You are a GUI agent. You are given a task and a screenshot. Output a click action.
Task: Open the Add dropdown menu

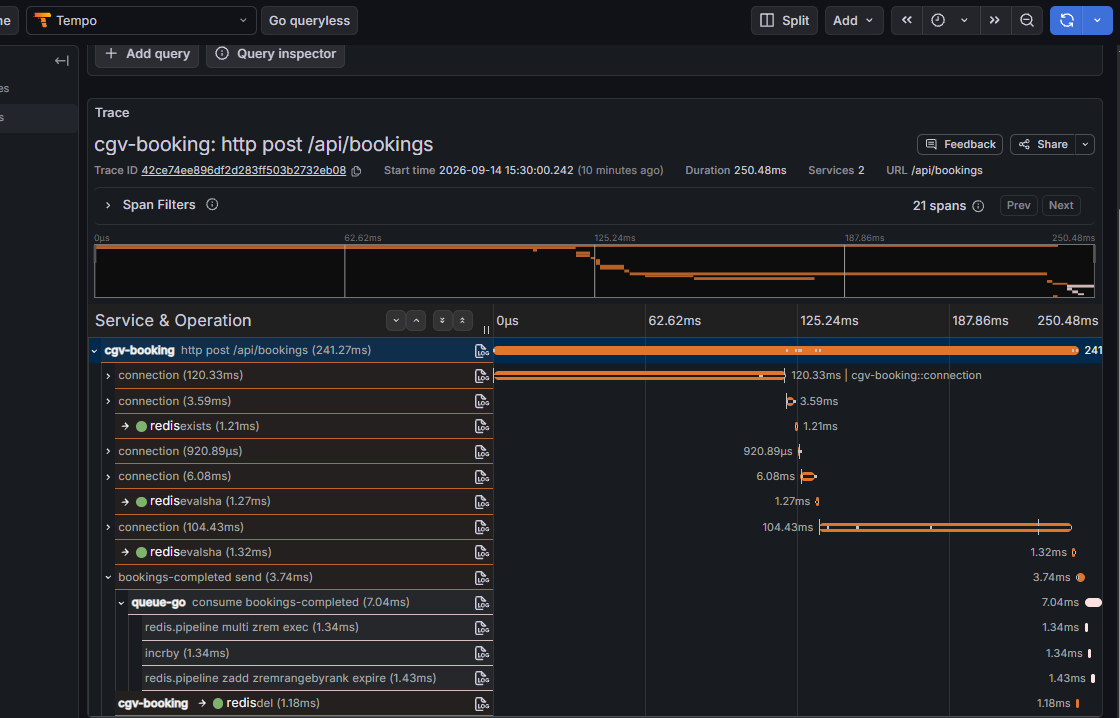[x=854, y=21]
